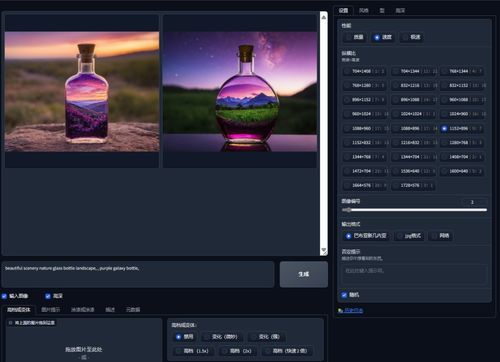500x362 pixels.
Task: Toggle the Input Image checkbox
Action: [x=4, y=296]
